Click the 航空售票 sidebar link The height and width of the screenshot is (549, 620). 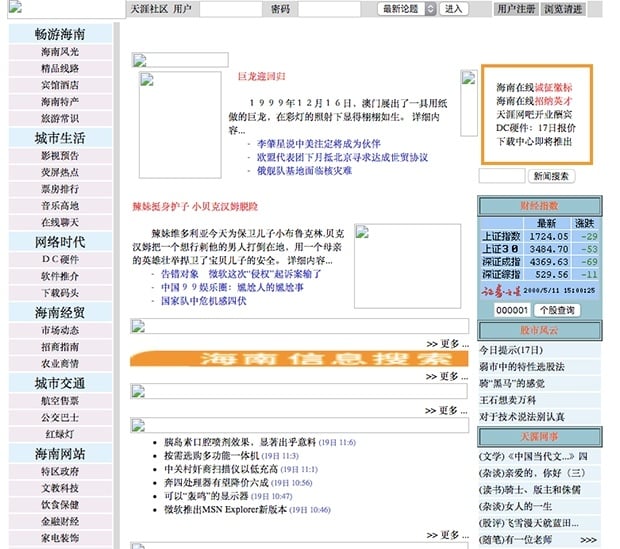pos(60,400)
